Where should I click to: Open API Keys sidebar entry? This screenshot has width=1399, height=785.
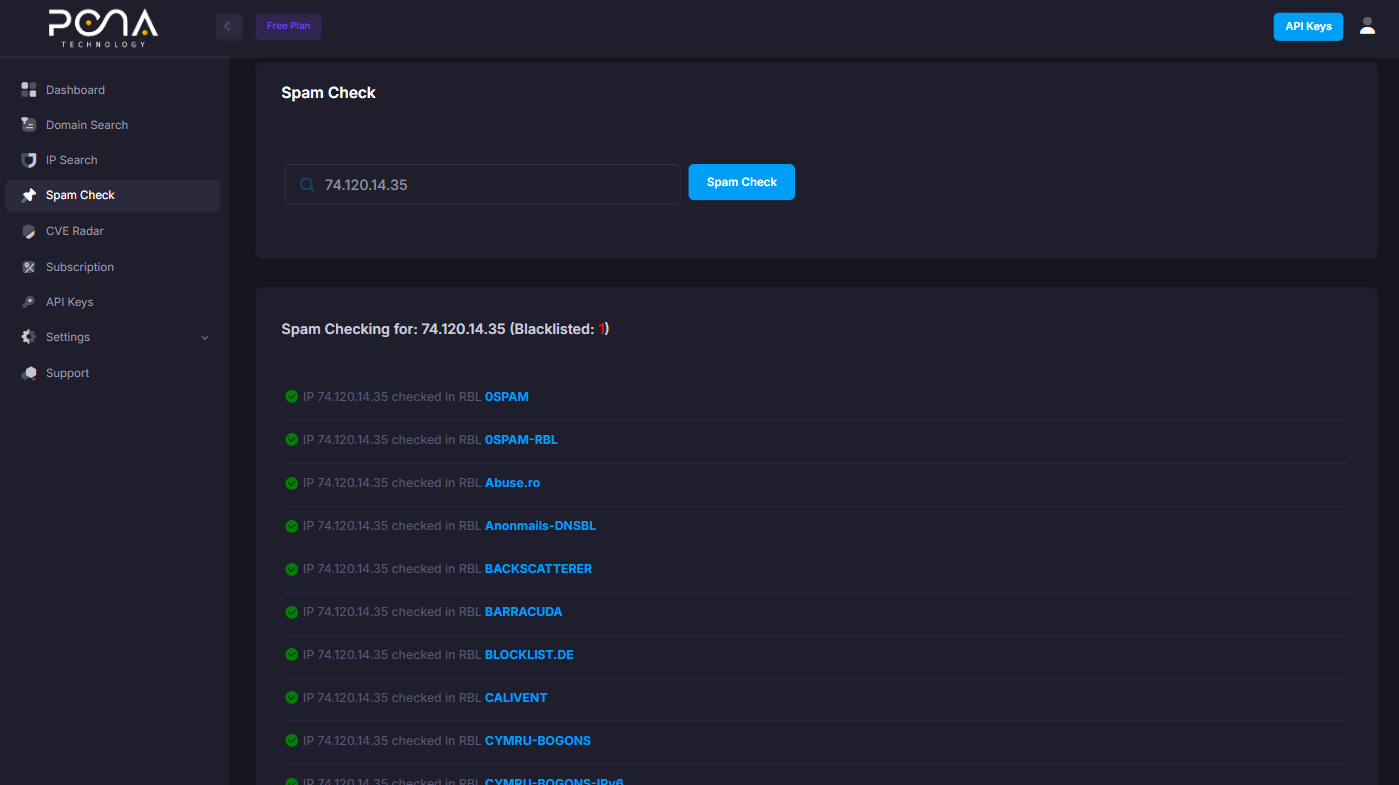(x=113, y=302)
